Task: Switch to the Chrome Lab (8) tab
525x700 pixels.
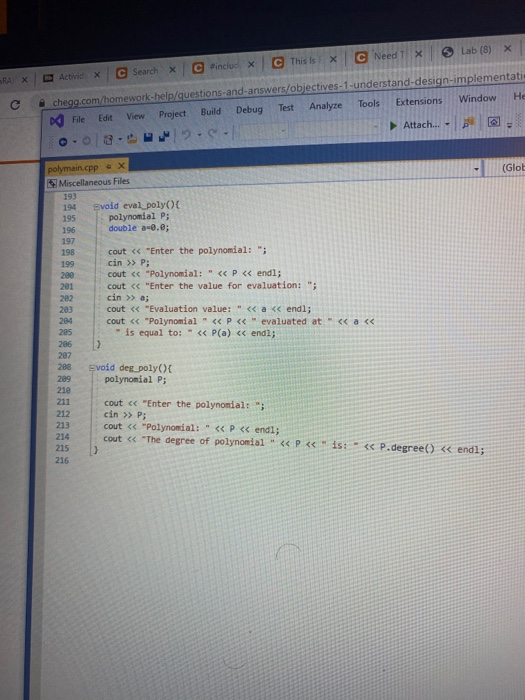Action: [476, 50]
